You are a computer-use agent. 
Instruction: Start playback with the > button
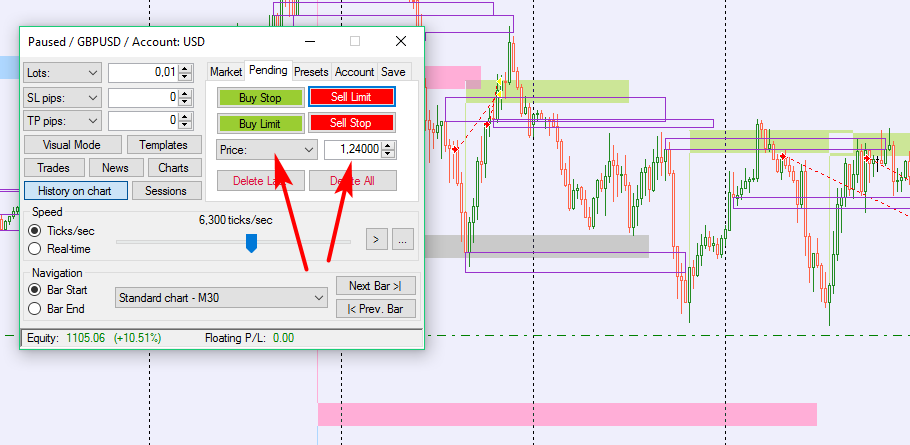point(377,238)
